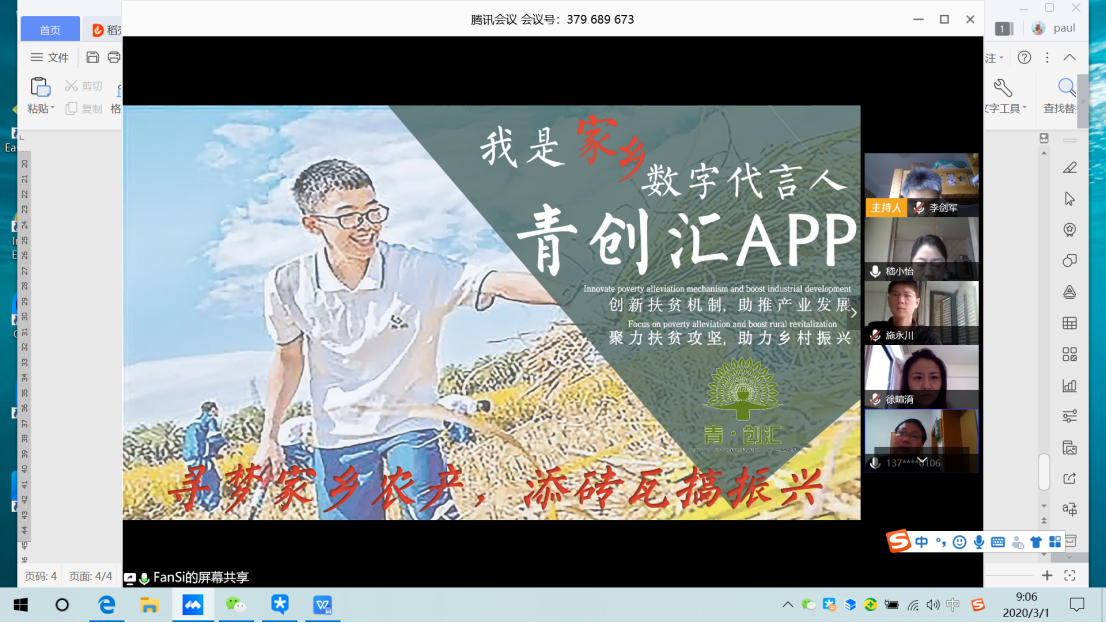1106x623 pixels.
Task: Open the 文件 menu
Action: pyautogui.click(x=50, y=57)
